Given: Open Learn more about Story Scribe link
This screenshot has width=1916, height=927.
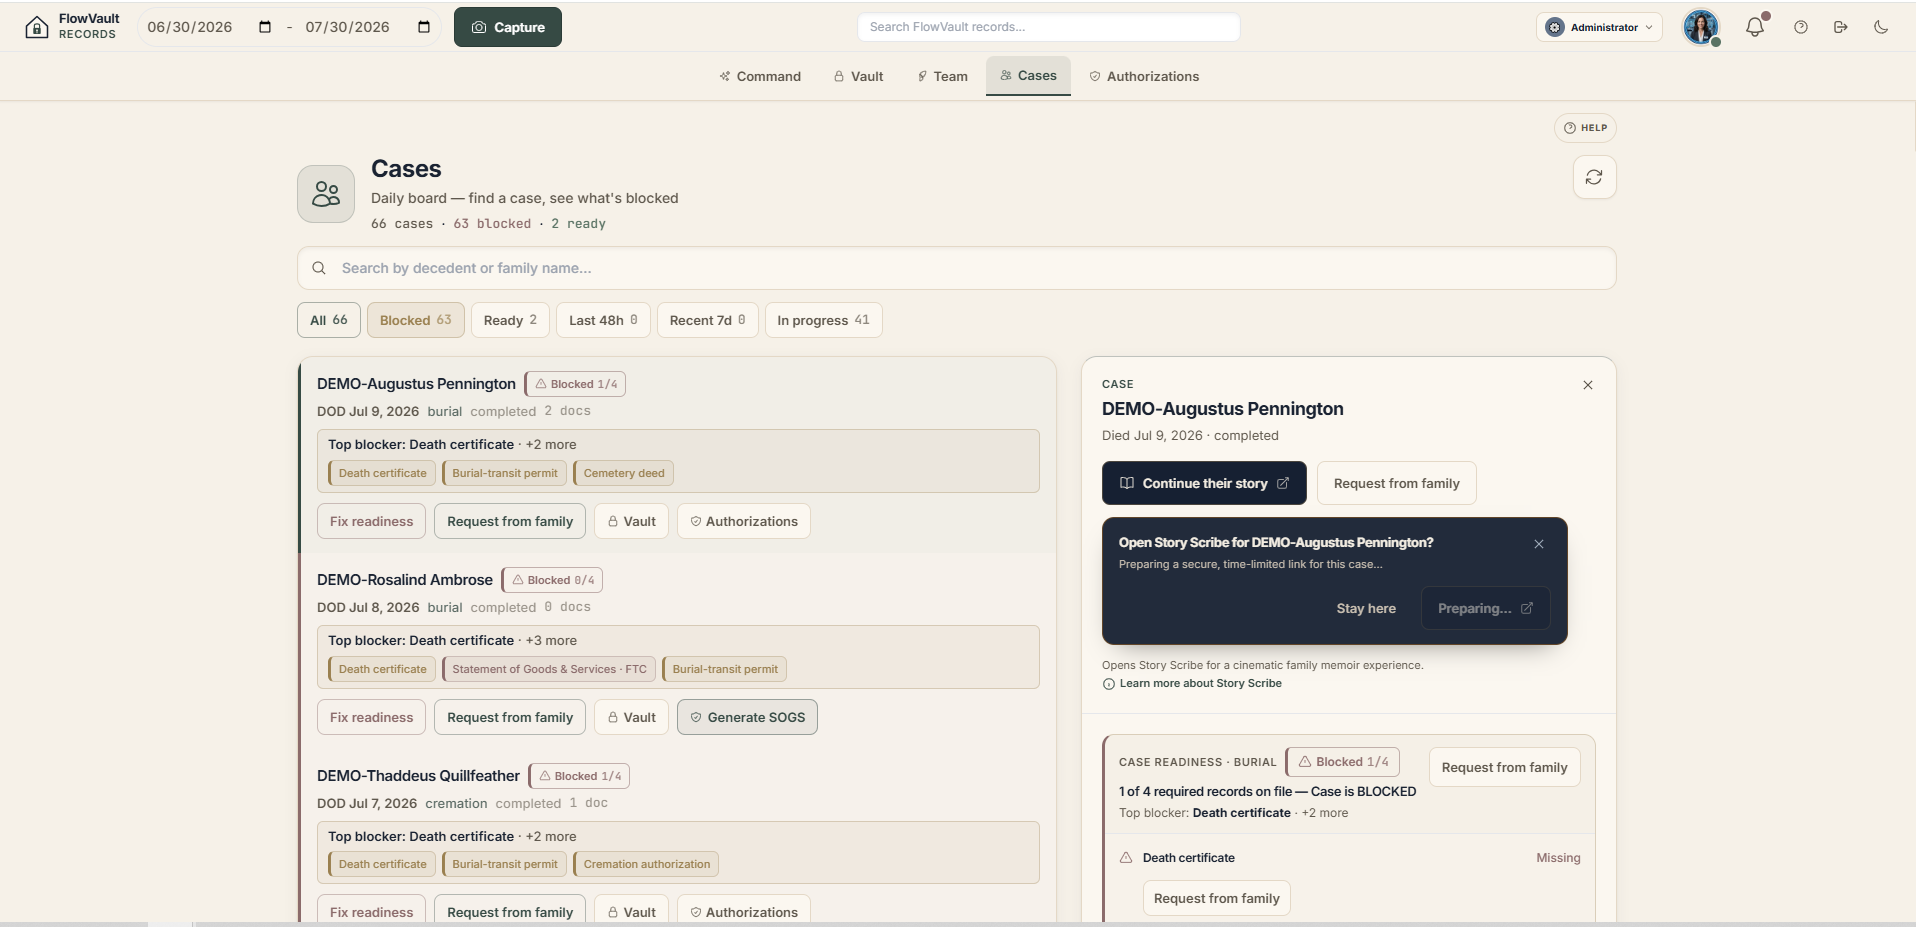Looking at the screenshot, I should coord(1192,684).
